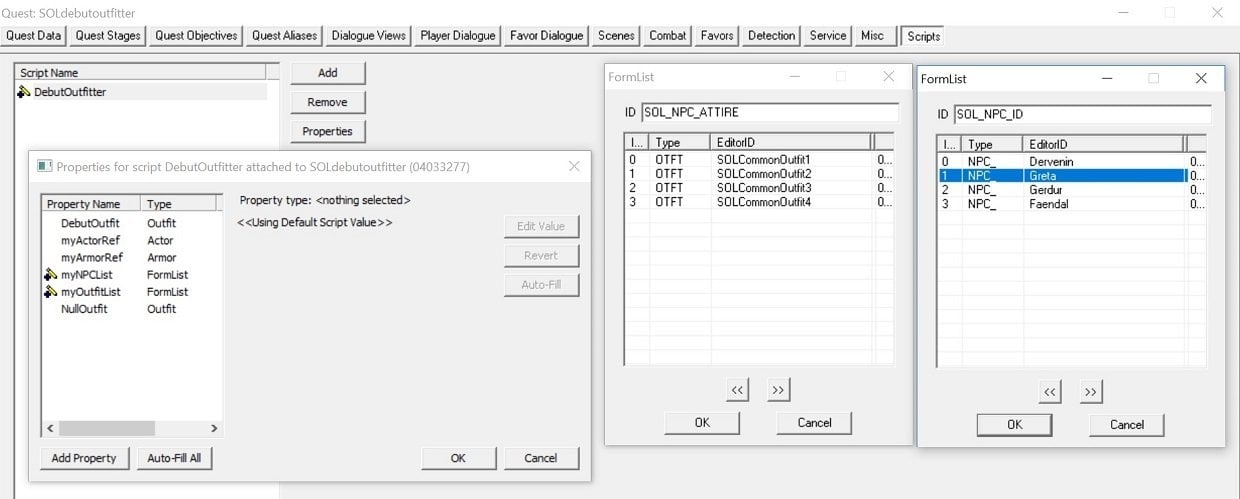Click property list Type column header
Image resolution: width=1240 pixels, height=499 pixels.
coord(180,204)
